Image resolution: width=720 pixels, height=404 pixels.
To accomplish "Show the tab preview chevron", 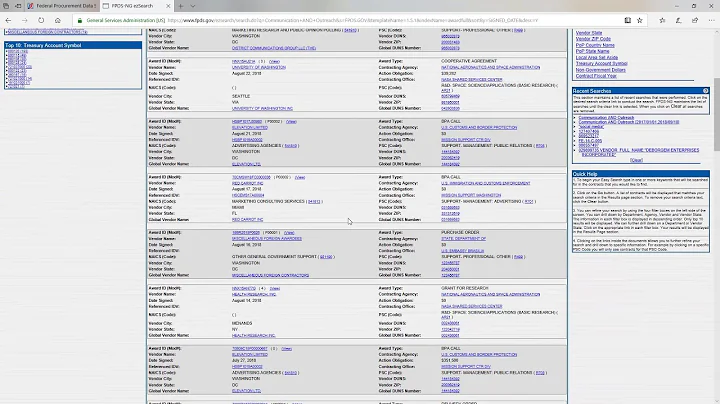I will click(x=193, y=6).
